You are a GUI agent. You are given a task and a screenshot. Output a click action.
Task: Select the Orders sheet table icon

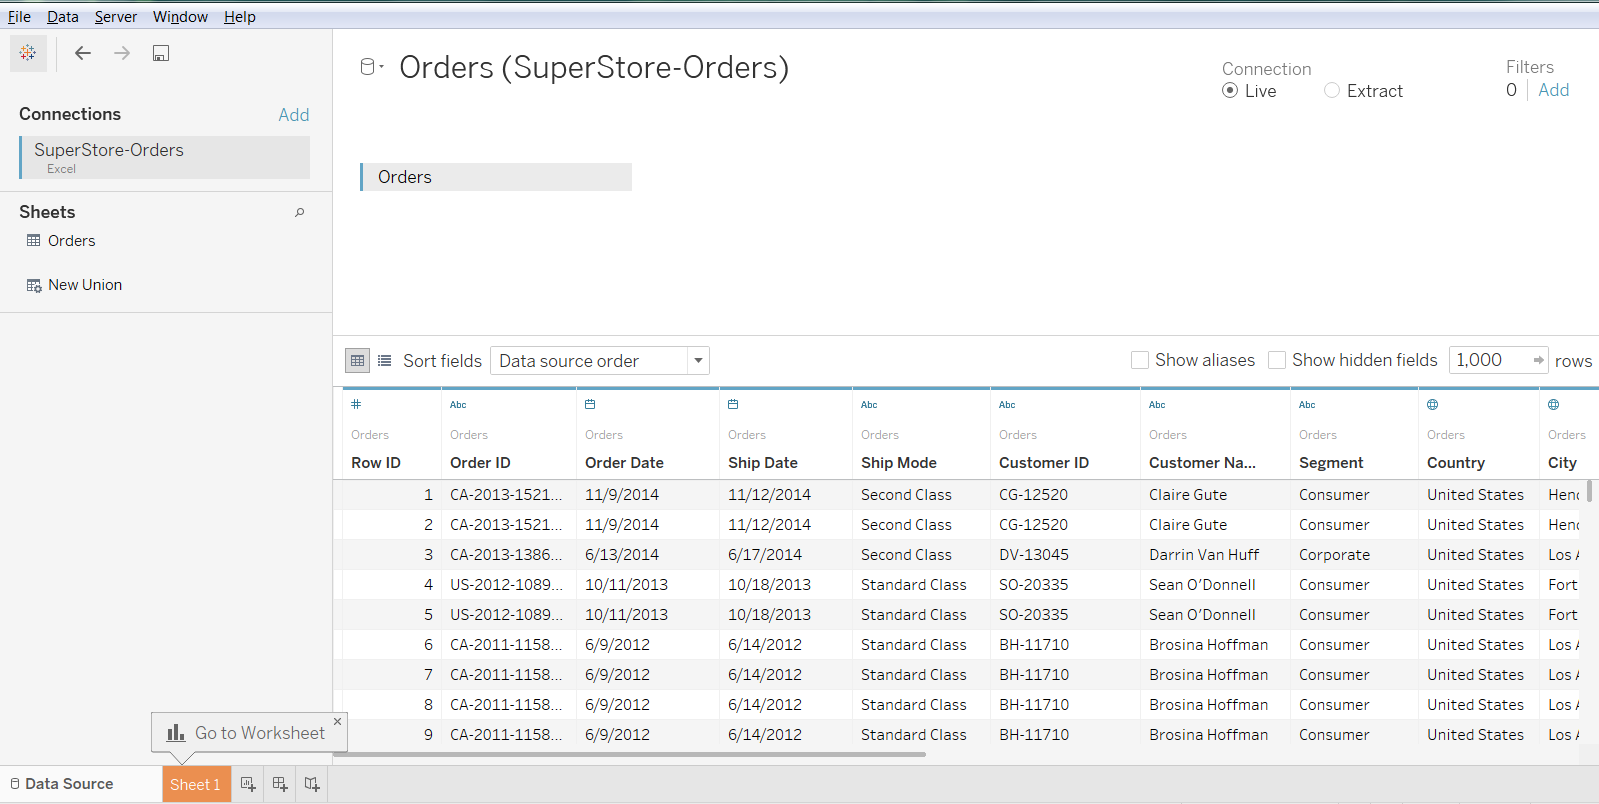click(x=34, y=241)
